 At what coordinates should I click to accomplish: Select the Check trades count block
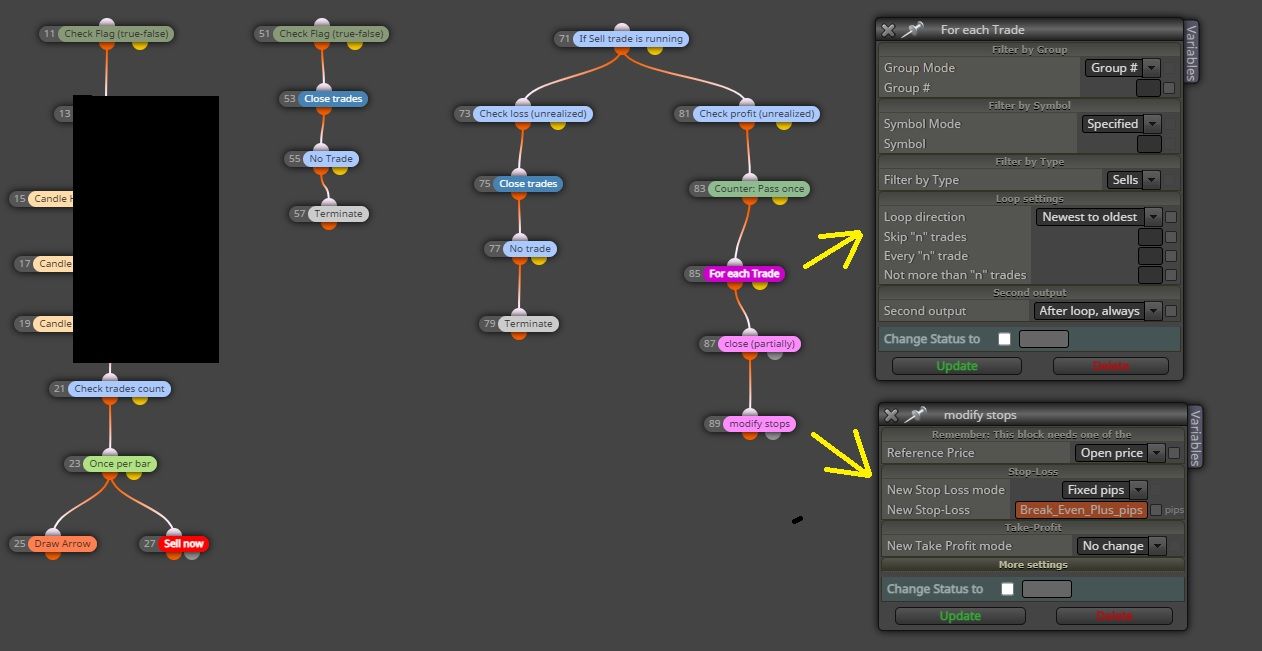coord(120,389)
